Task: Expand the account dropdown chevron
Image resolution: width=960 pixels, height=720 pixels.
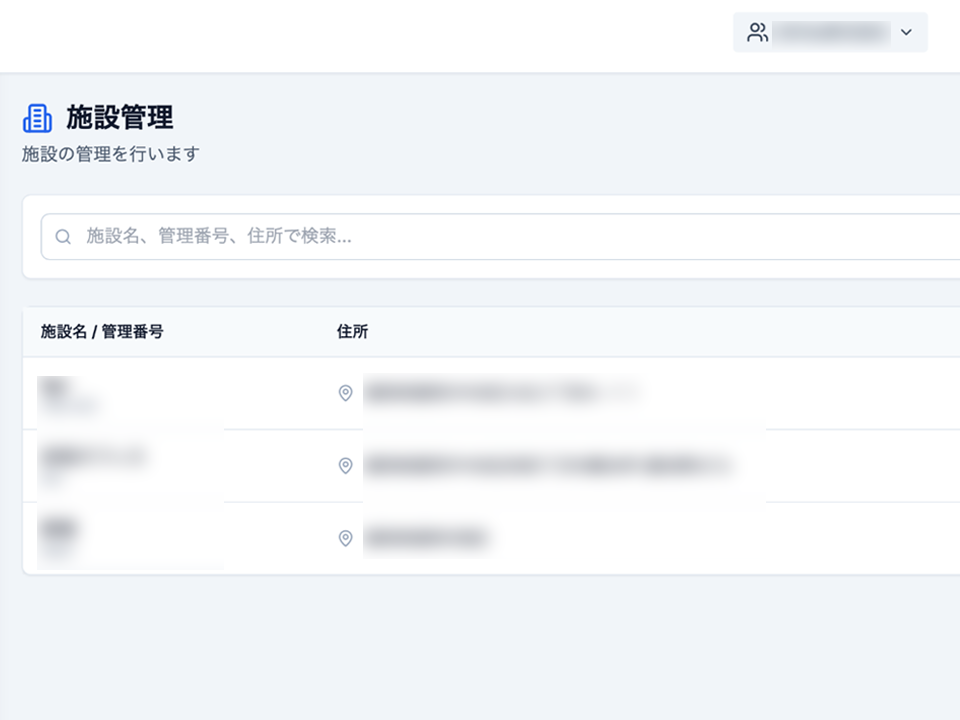Action: pos(906,33)
